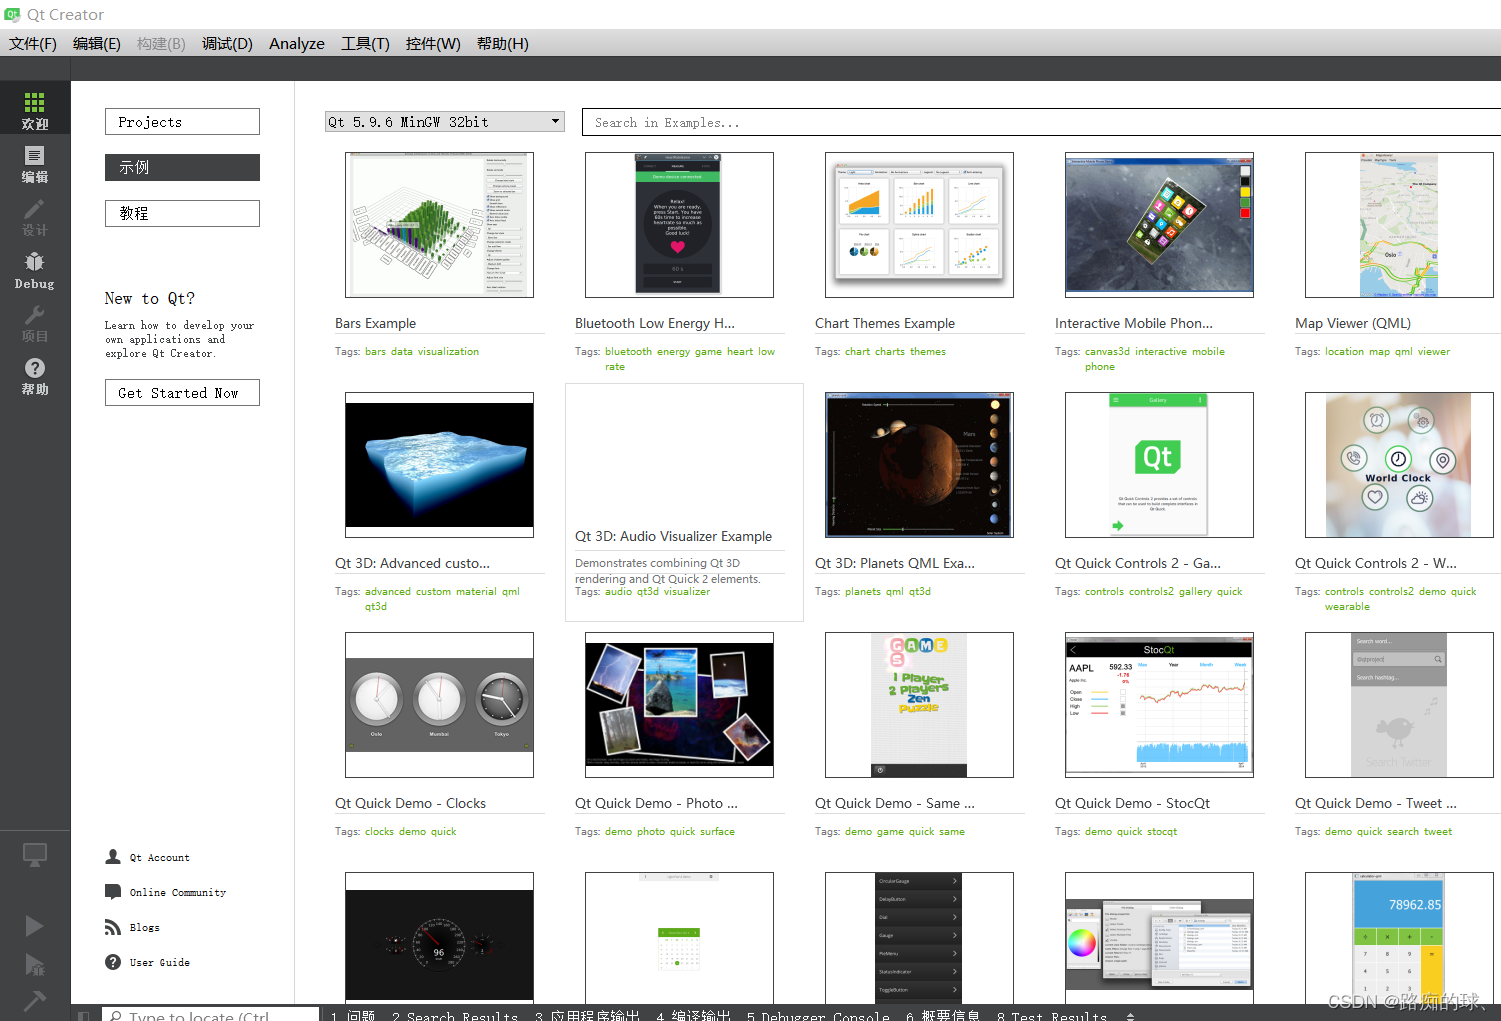Open the Test Results pane
1501x1021 pixels.
[x=1052, y=1016]
